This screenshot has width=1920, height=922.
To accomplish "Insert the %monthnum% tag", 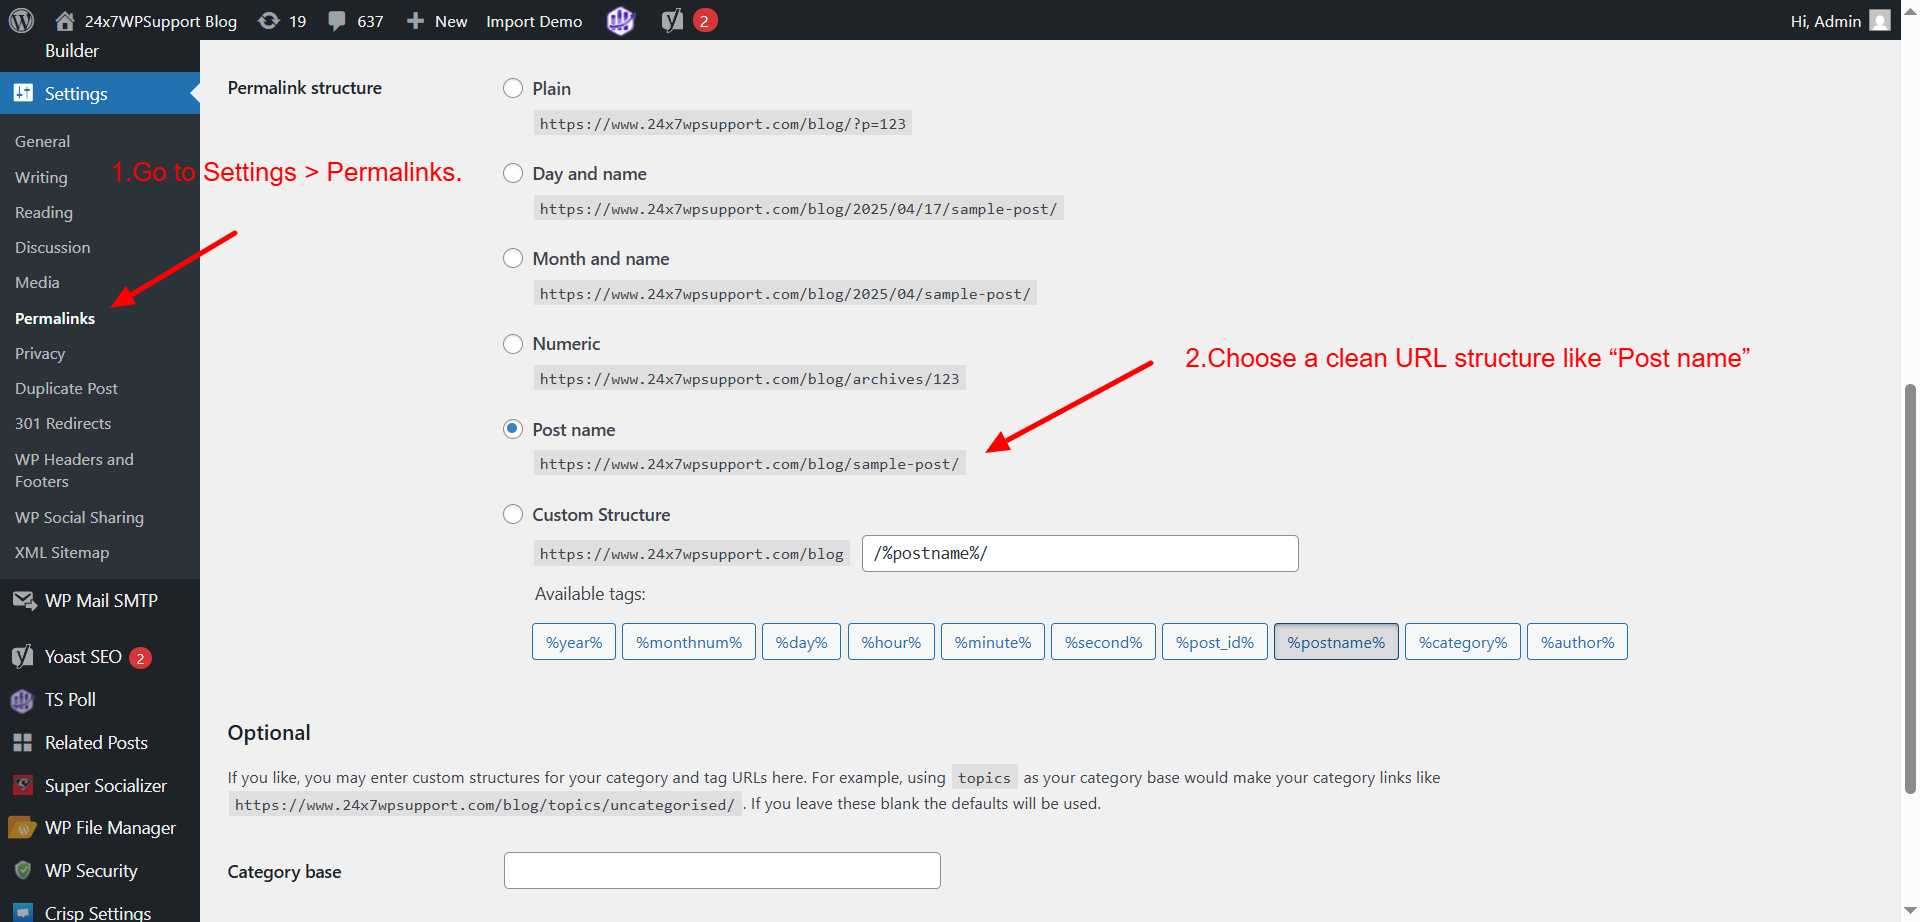I will click(x=689, y=642).
